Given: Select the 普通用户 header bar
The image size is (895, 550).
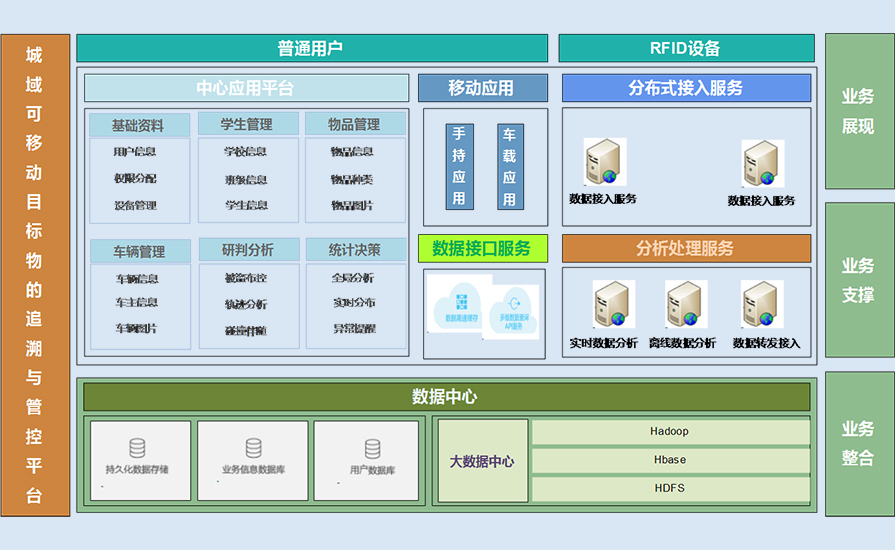Looking at the screenshot, I should coord(312,48).
